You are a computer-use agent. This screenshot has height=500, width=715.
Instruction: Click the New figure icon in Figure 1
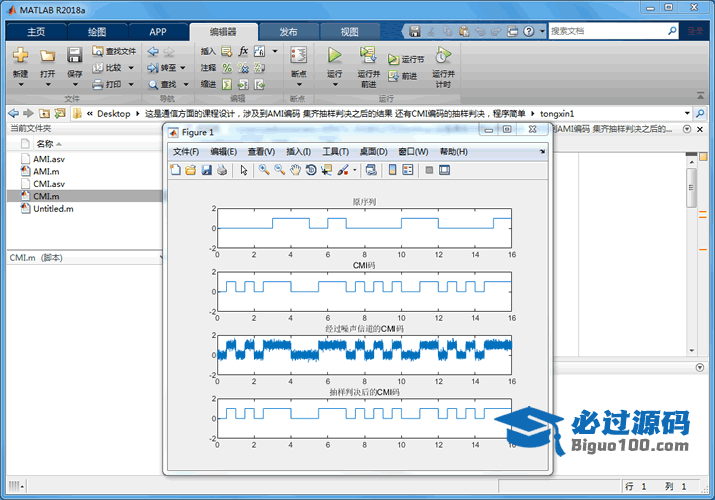[175, 170]
